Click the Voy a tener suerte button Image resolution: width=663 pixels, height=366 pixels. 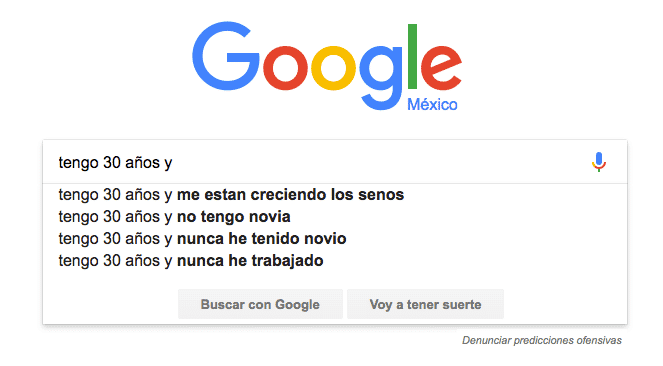click(x=425, y=304)
